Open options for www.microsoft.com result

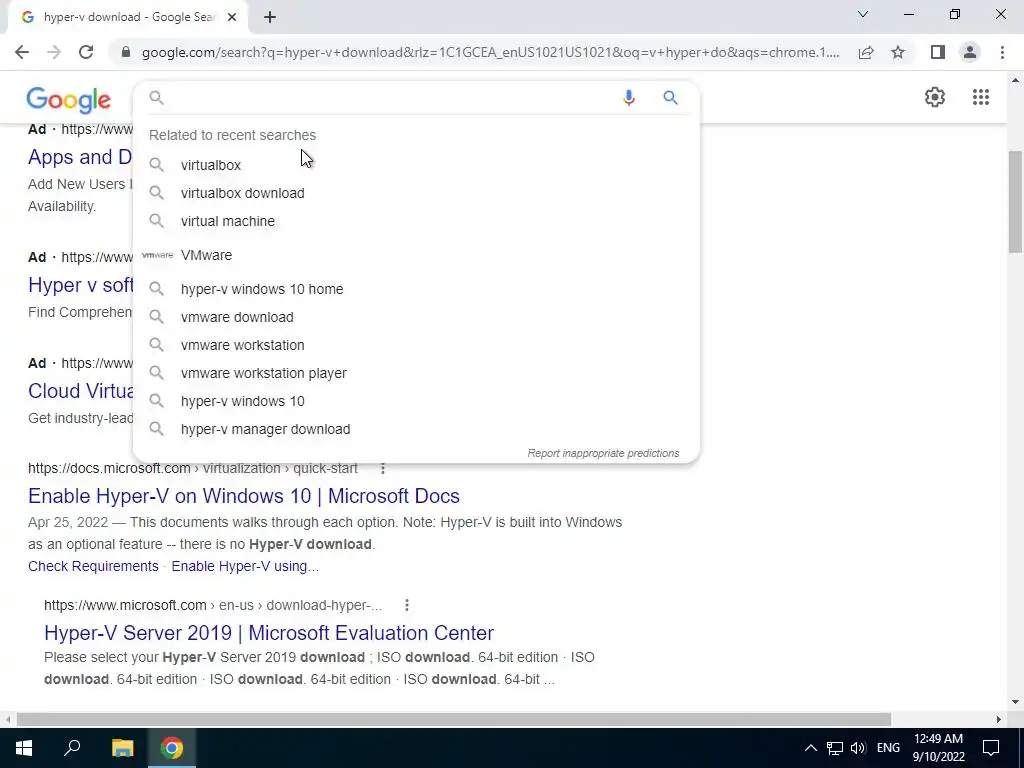(x=407, y=605)
